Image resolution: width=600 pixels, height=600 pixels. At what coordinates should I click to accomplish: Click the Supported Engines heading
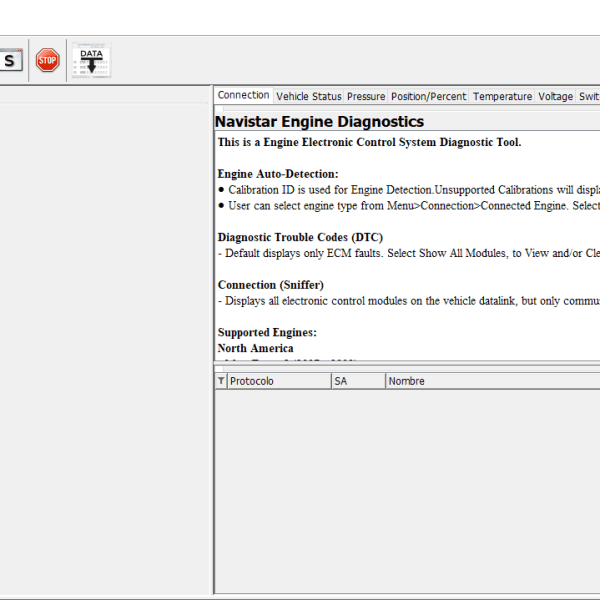pos(267,333)
